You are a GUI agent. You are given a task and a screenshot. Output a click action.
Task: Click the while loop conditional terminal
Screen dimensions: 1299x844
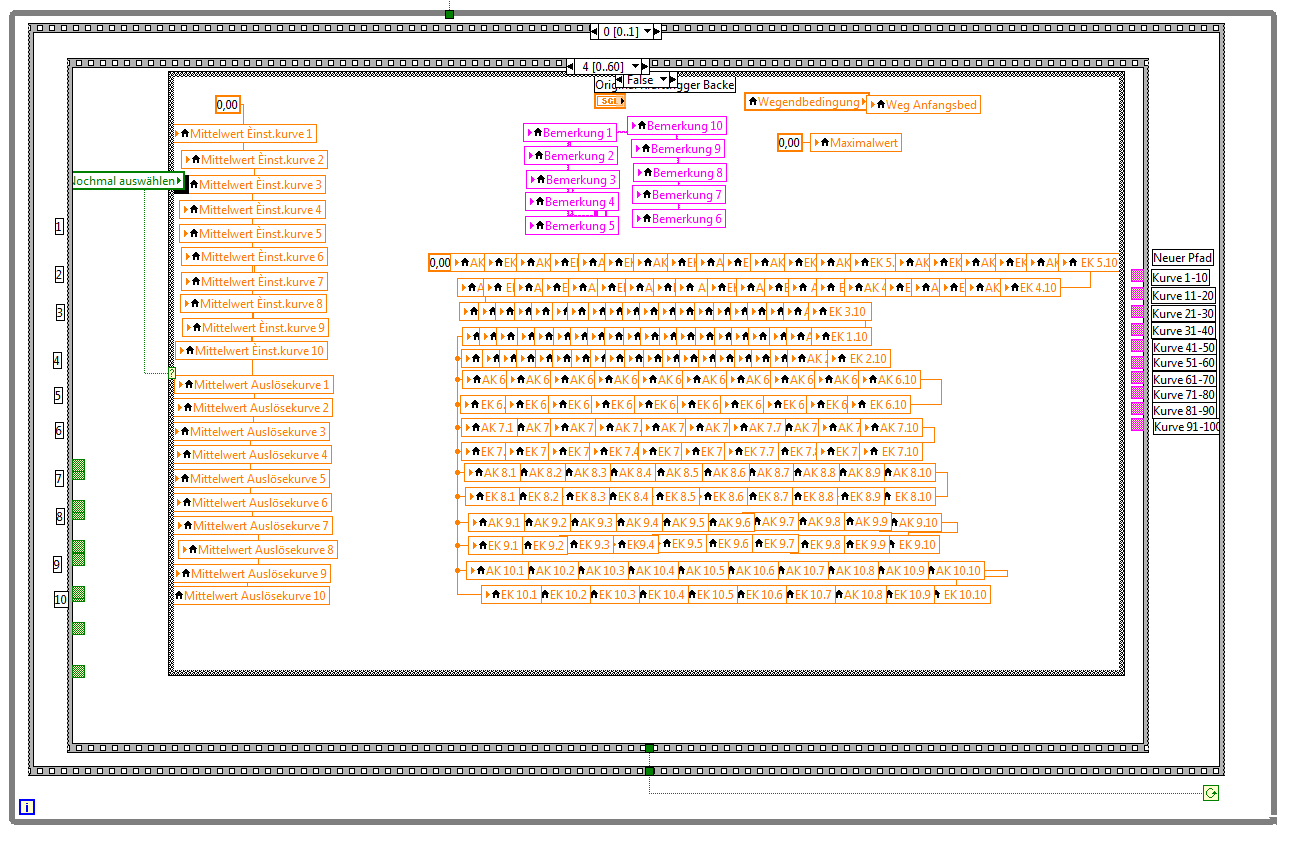[x=1211, y=793]
